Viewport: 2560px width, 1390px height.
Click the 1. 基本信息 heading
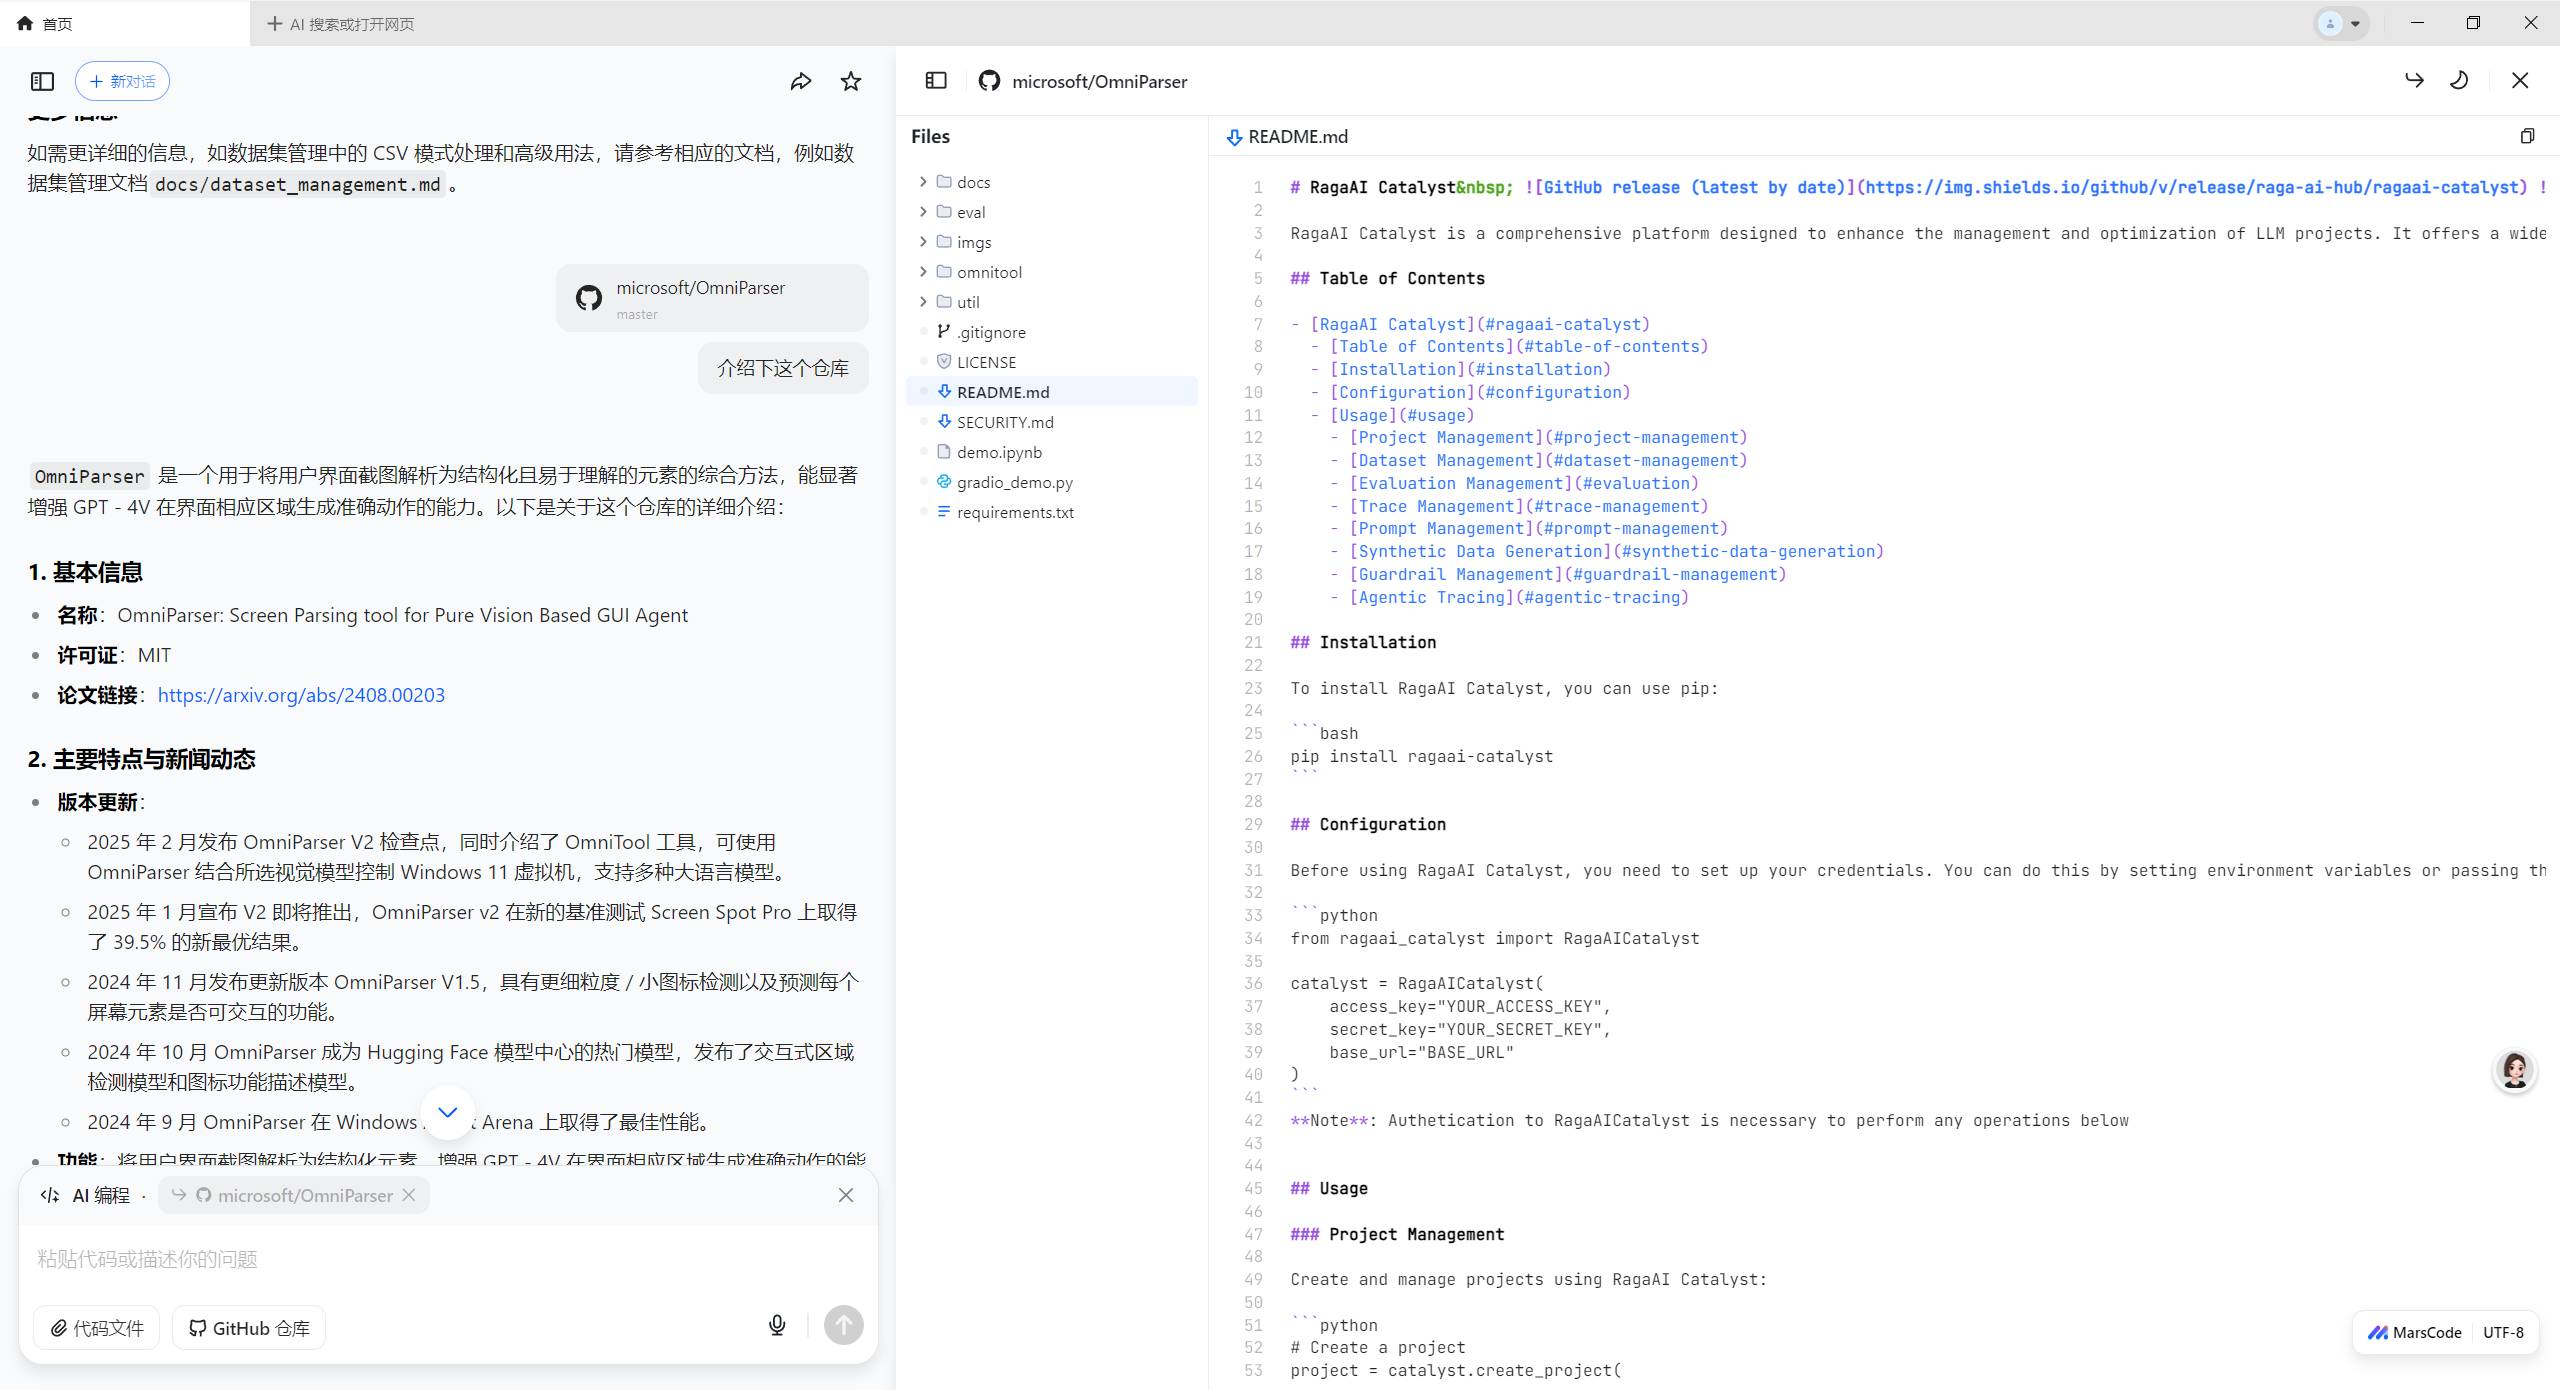point(85,572)
